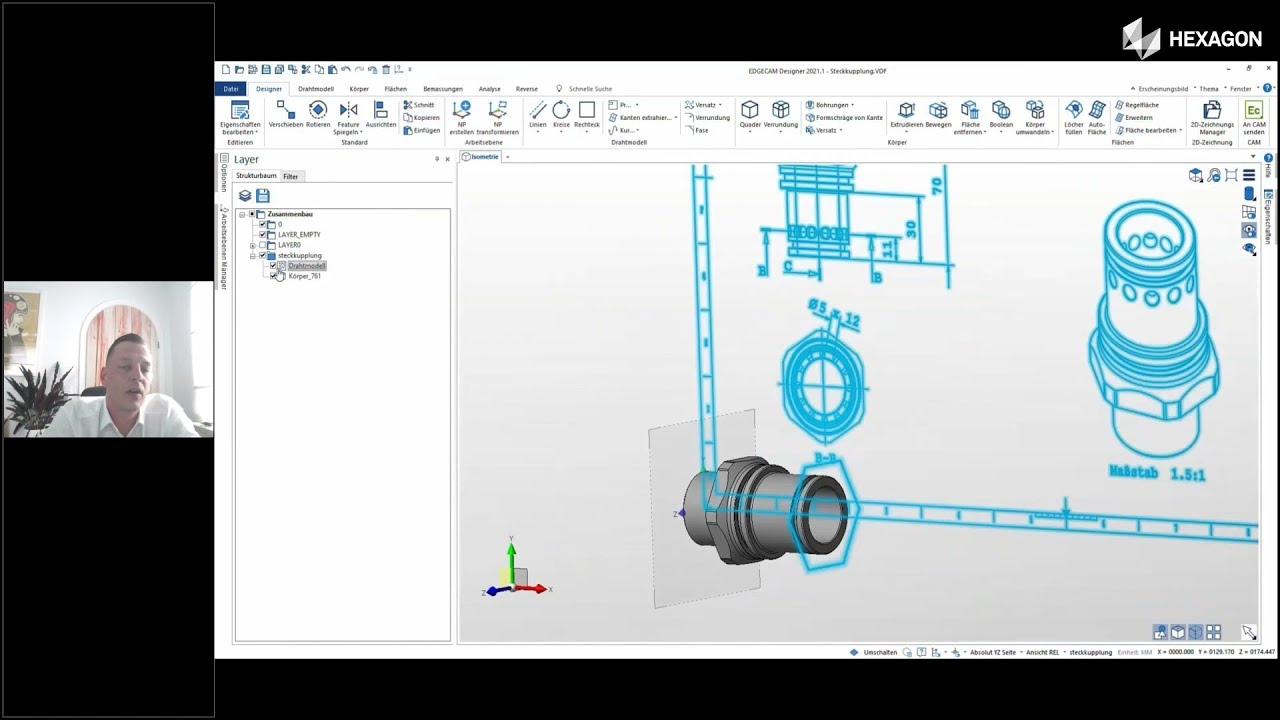Toggle the Drahtmodell checkbox
Viewport: 1280px width, 720px height.
273,266
